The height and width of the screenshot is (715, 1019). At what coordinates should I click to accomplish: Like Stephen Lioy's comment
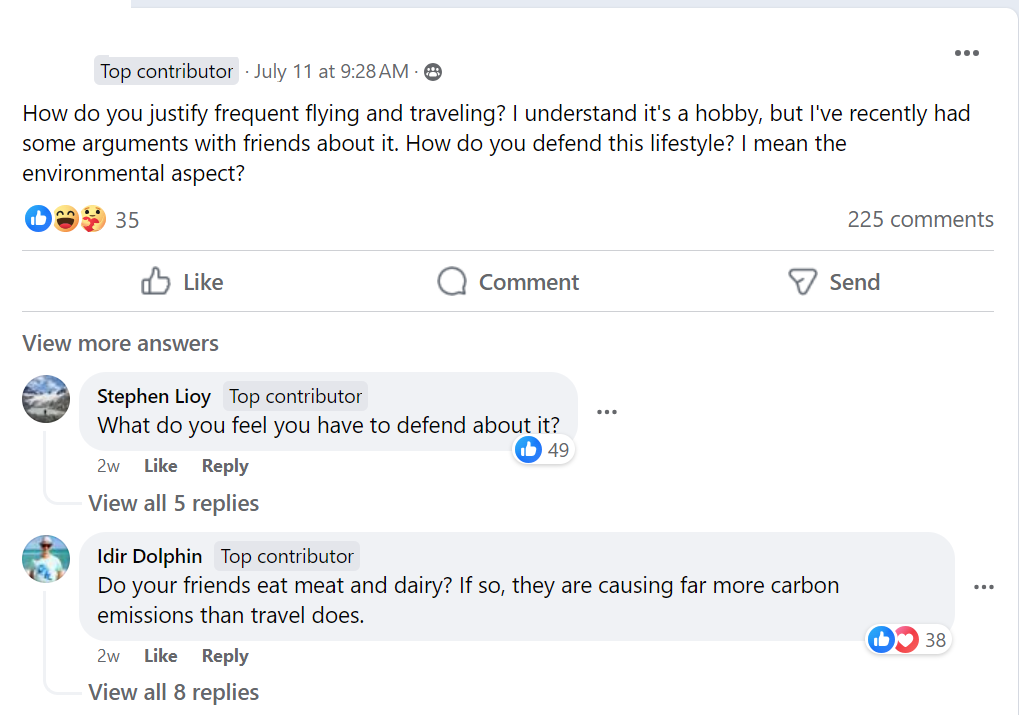pyautogui.click(x=160, y=466)
